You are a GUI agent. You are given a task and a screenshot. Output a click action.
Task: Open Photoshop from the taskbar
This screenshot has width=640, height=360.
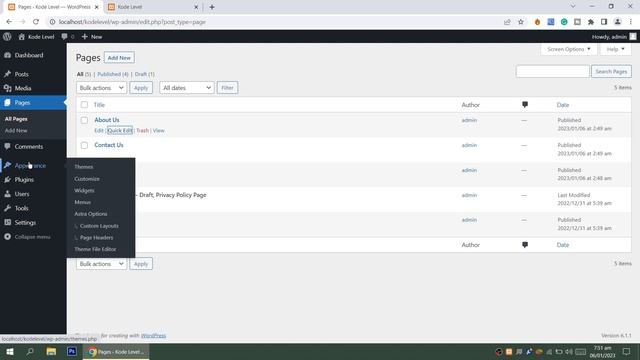(72, 351)
